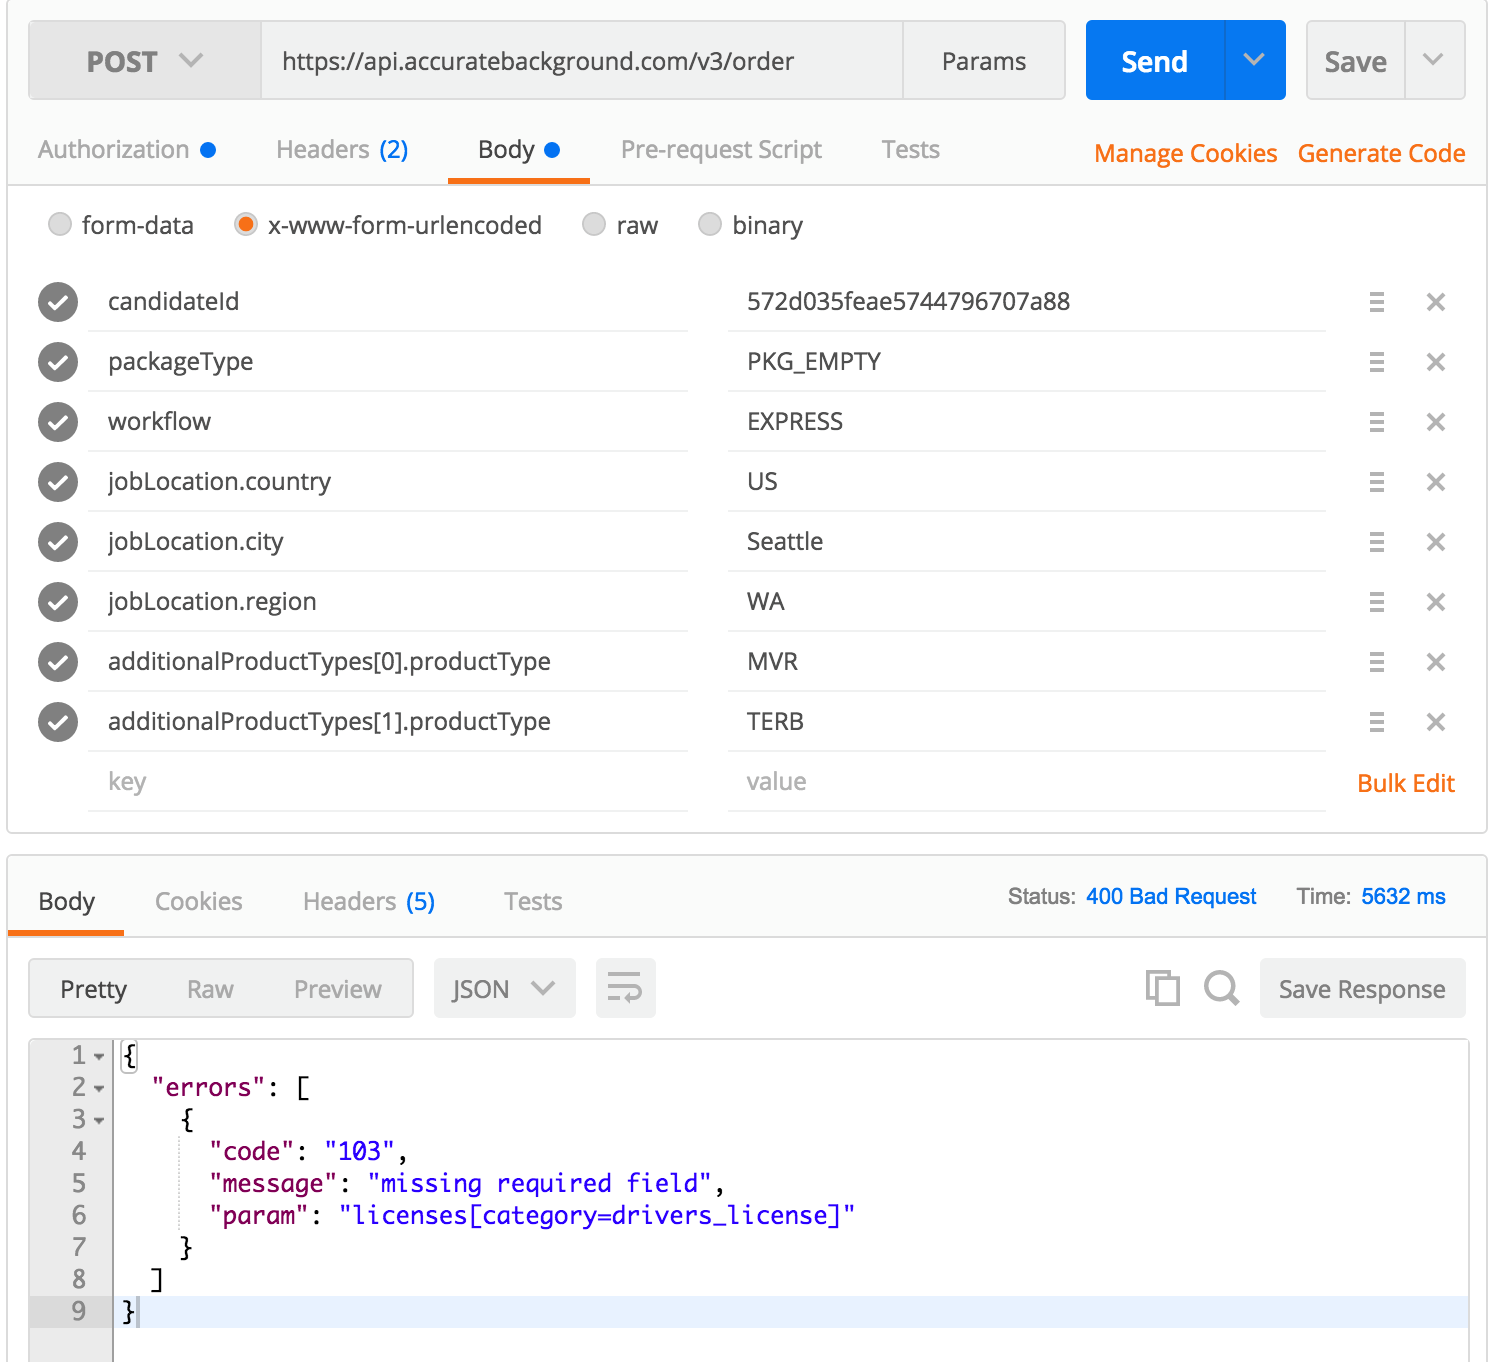Screen dimensions: 1494x1362
Task: Copy the response body to clipboard
Action: coord(1162,988)
